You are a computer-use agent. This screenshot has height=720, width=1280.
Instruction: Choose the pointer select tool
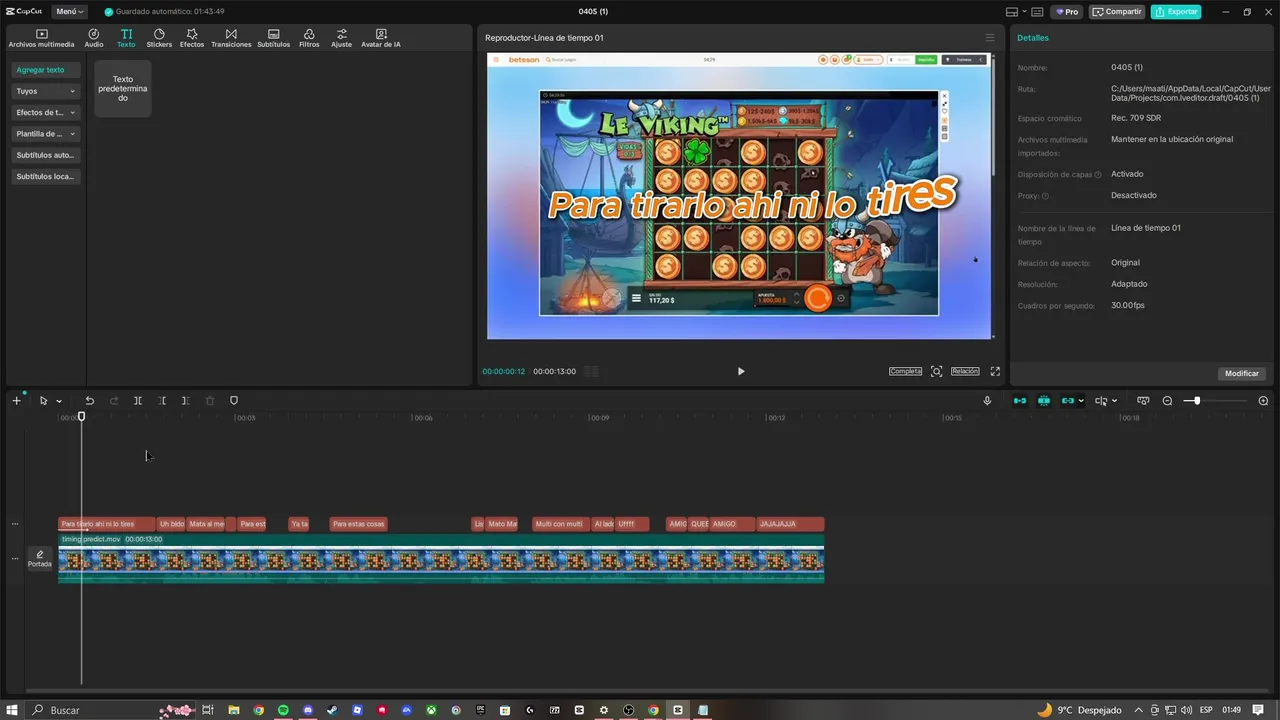pos(44,400)
